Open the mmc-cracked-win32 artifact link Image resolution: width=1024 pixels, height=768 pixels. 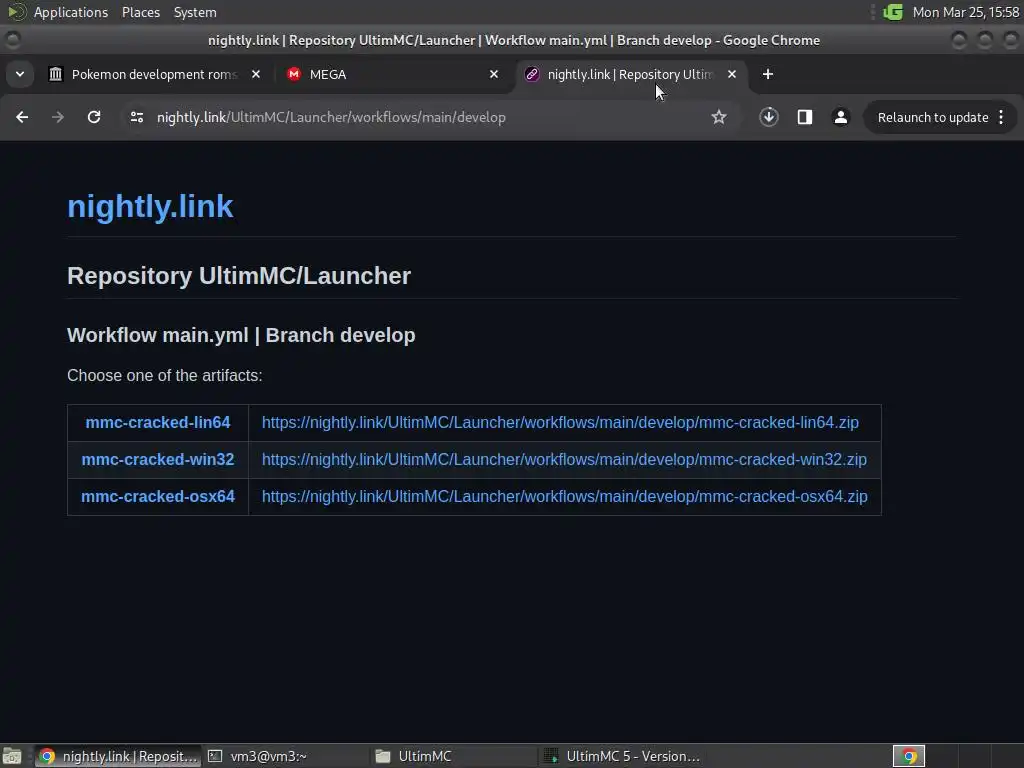pyautogui.click(x=158, y=460)
